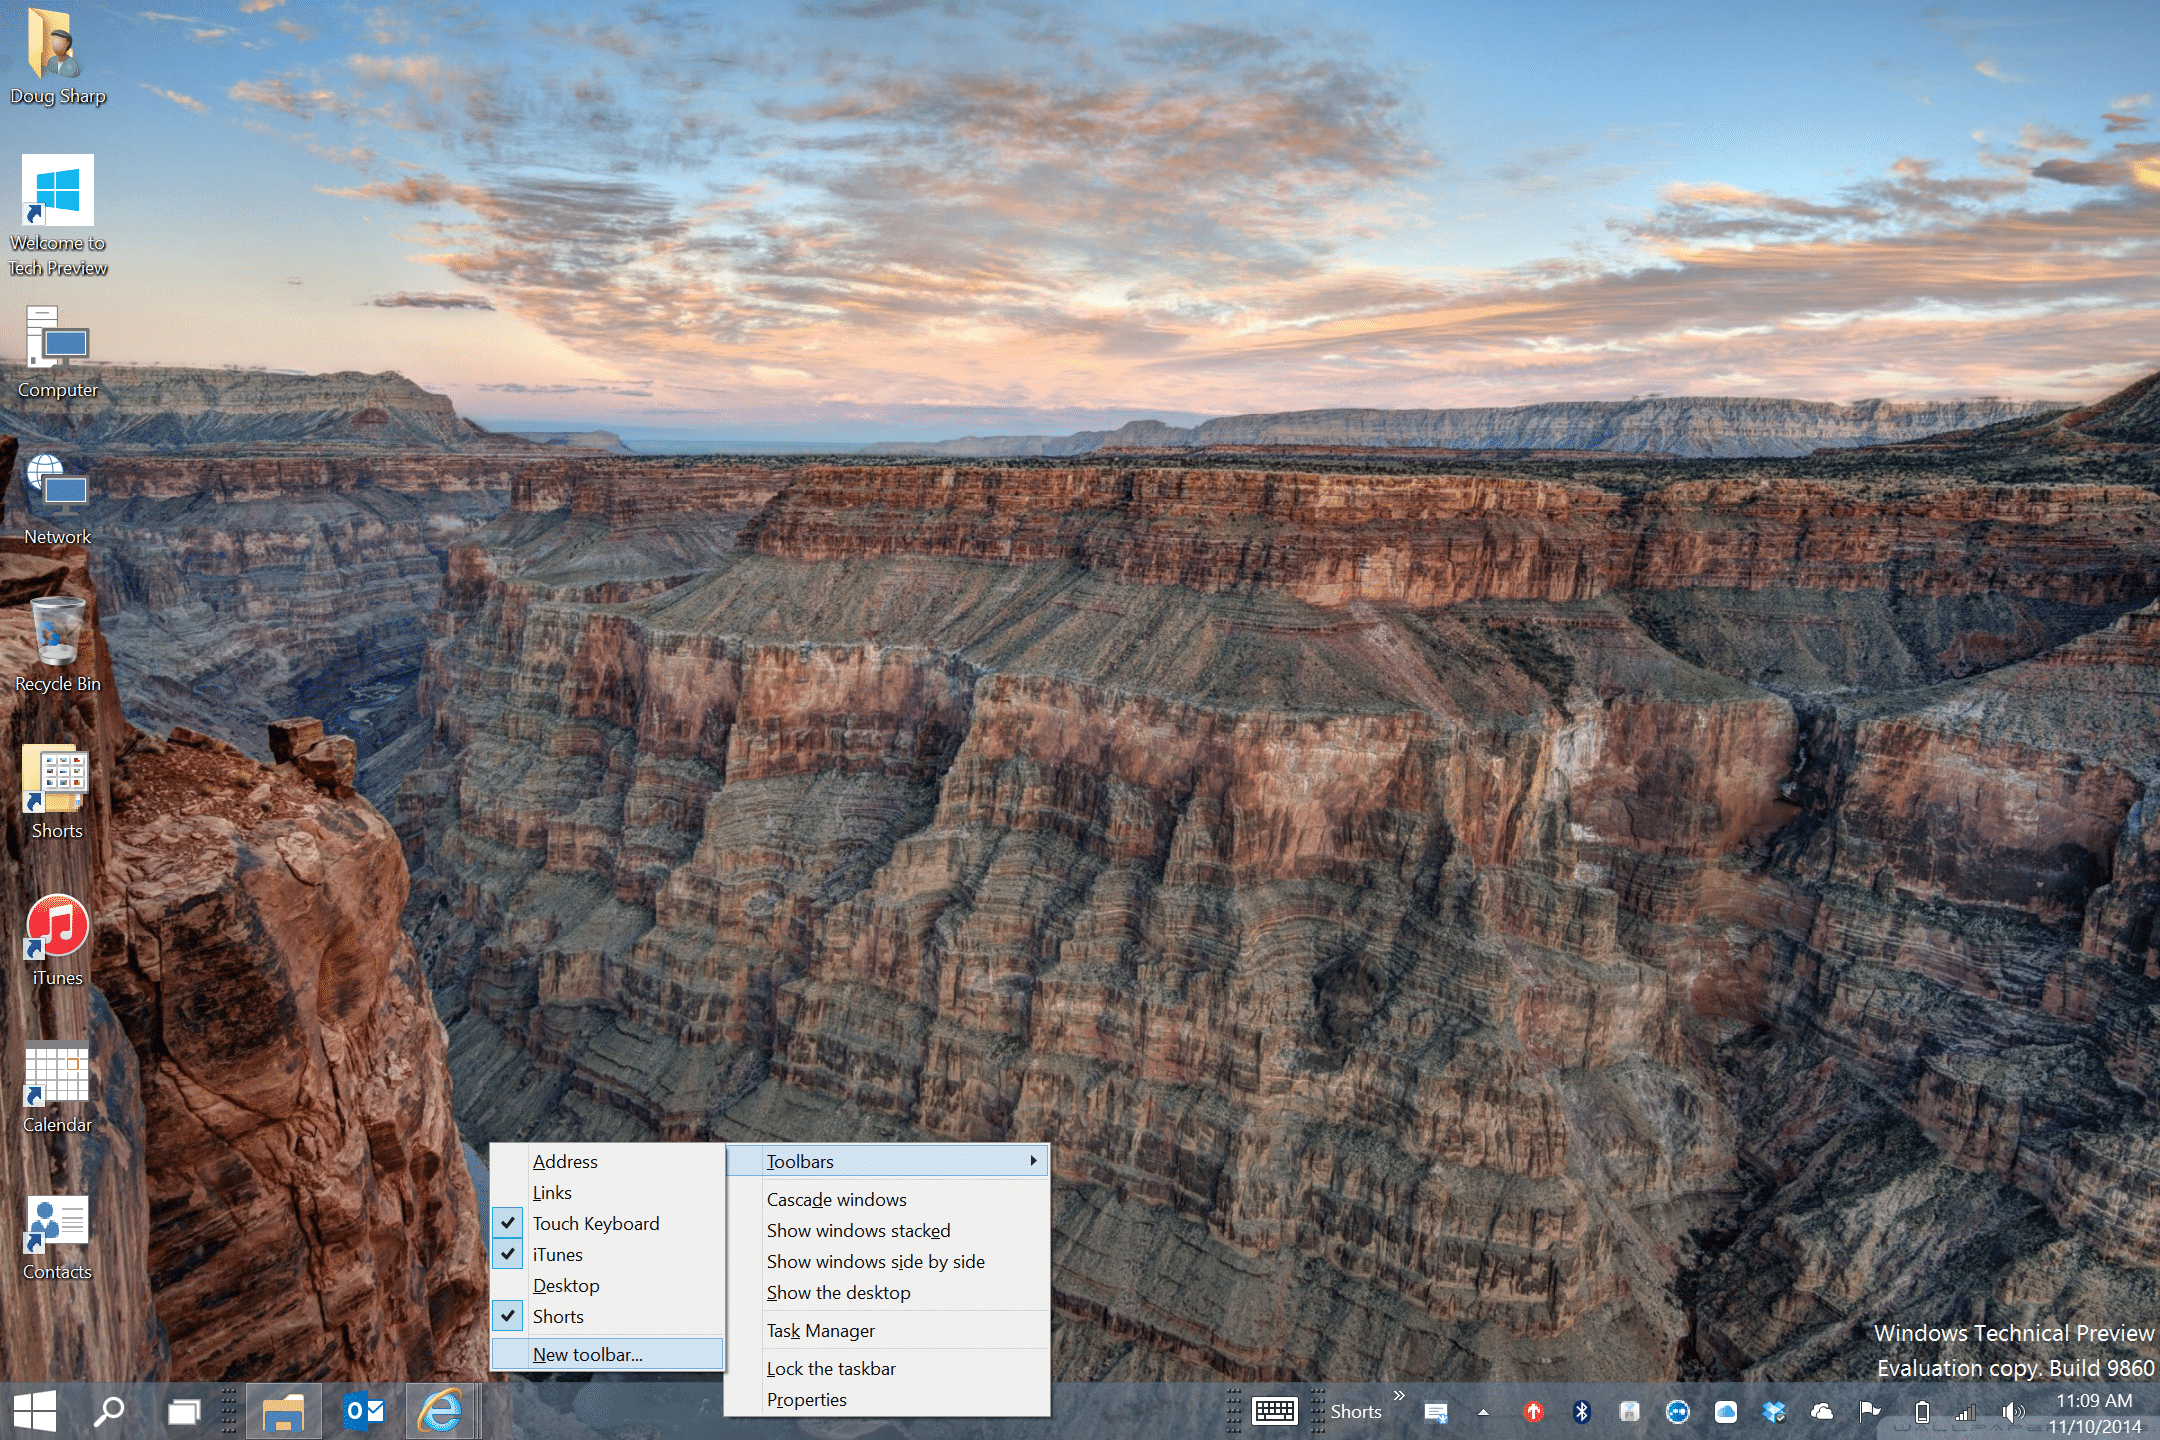Open taskbar Properties

pos(887,1399)
